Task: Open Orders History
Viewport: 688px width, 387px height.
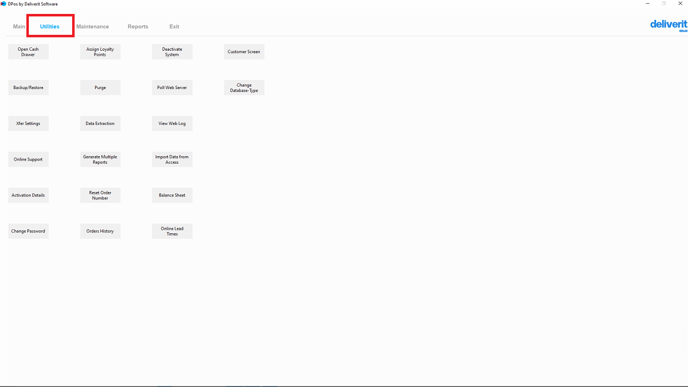Action: tap(100, 231)
